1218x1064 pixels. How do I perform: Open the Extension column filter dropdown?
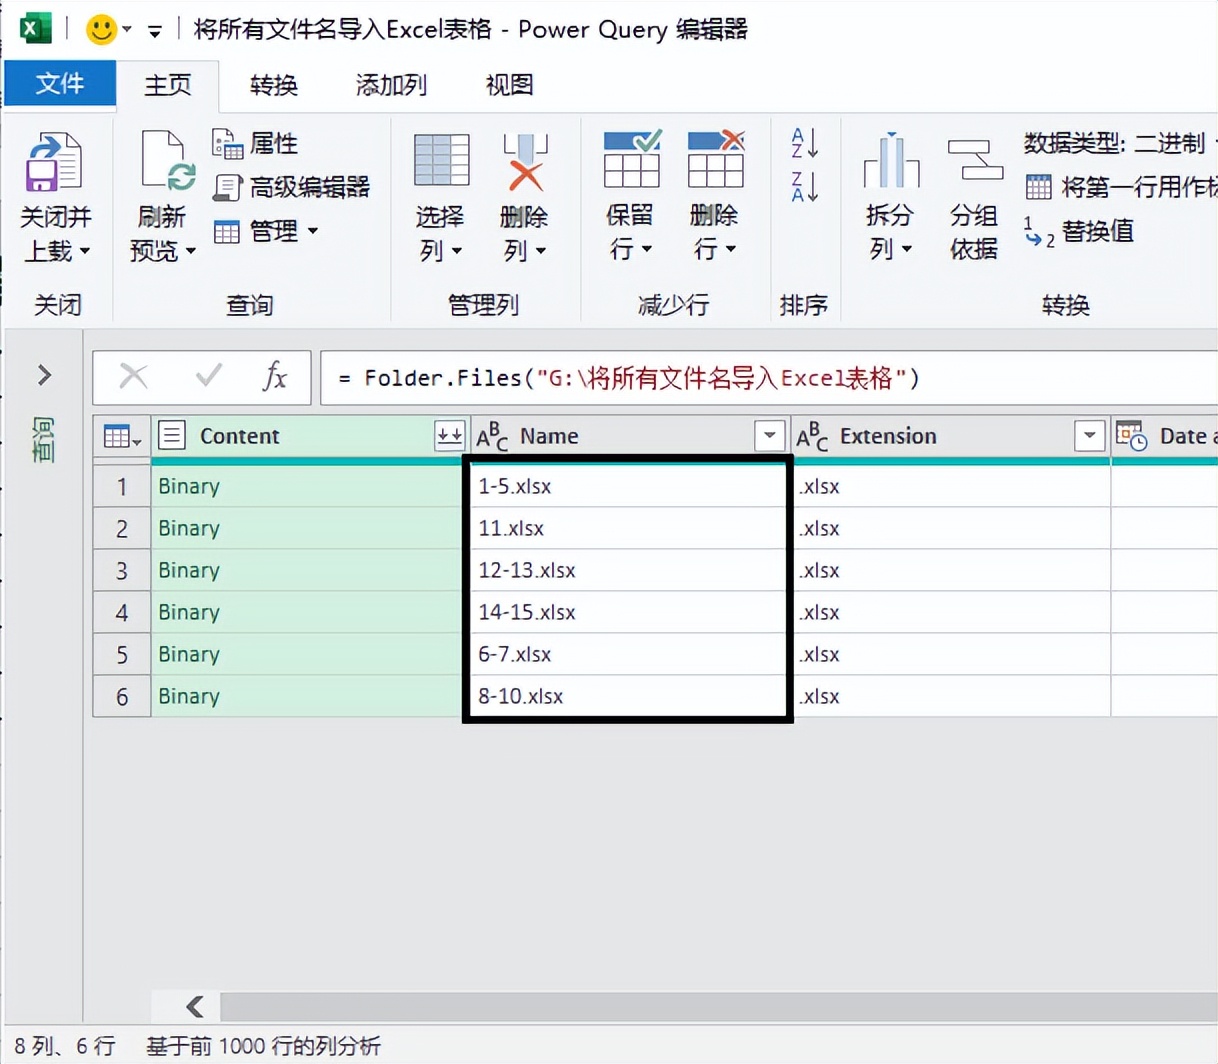point(1089,435)
